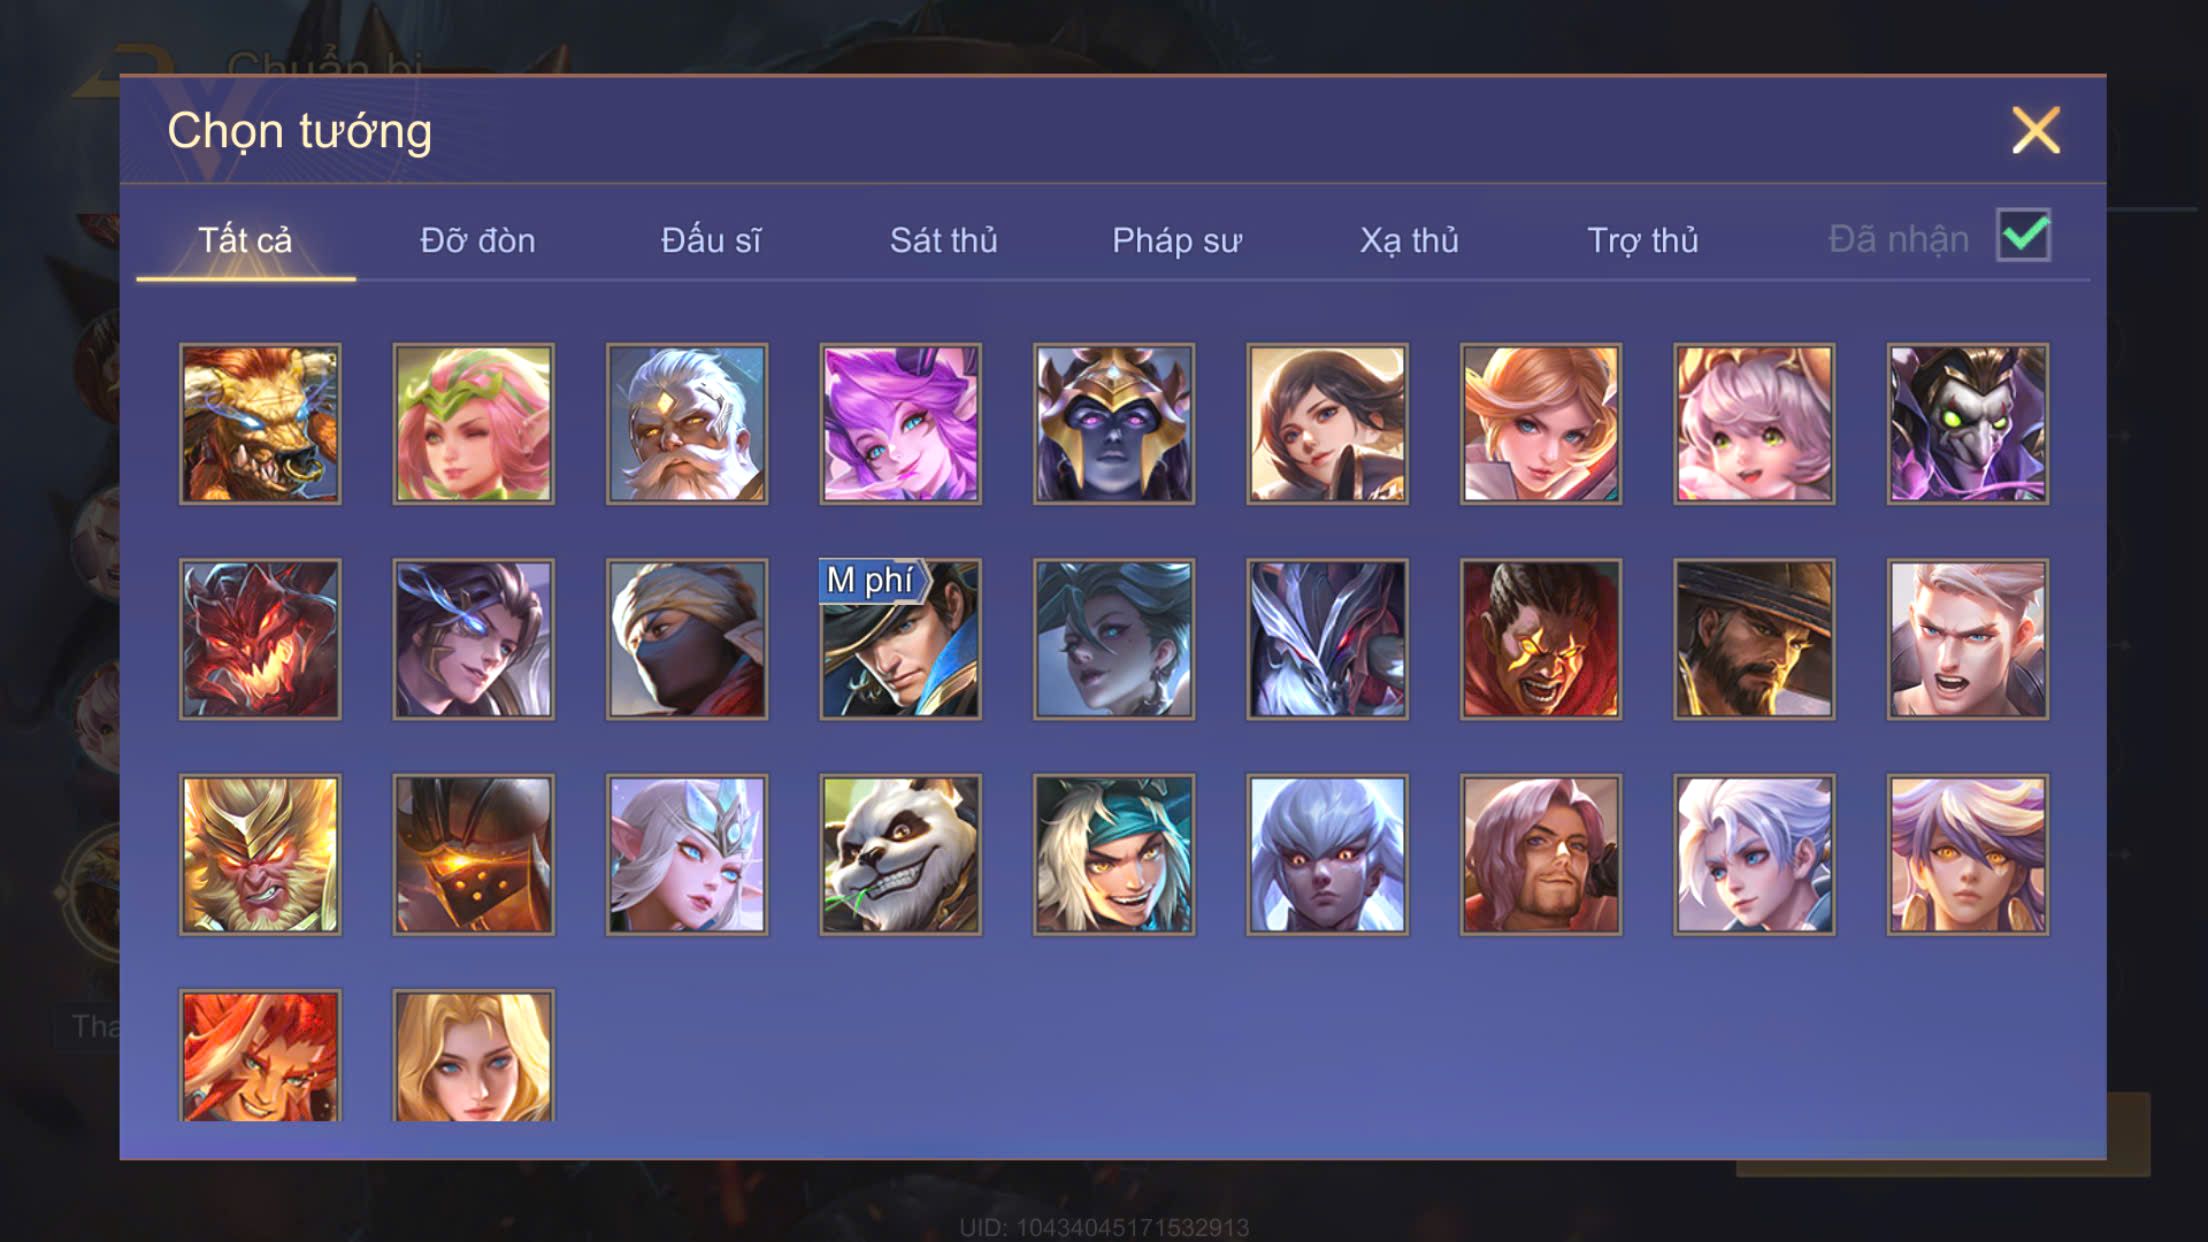Filter heroes by Sát thủ

point(943,241)
